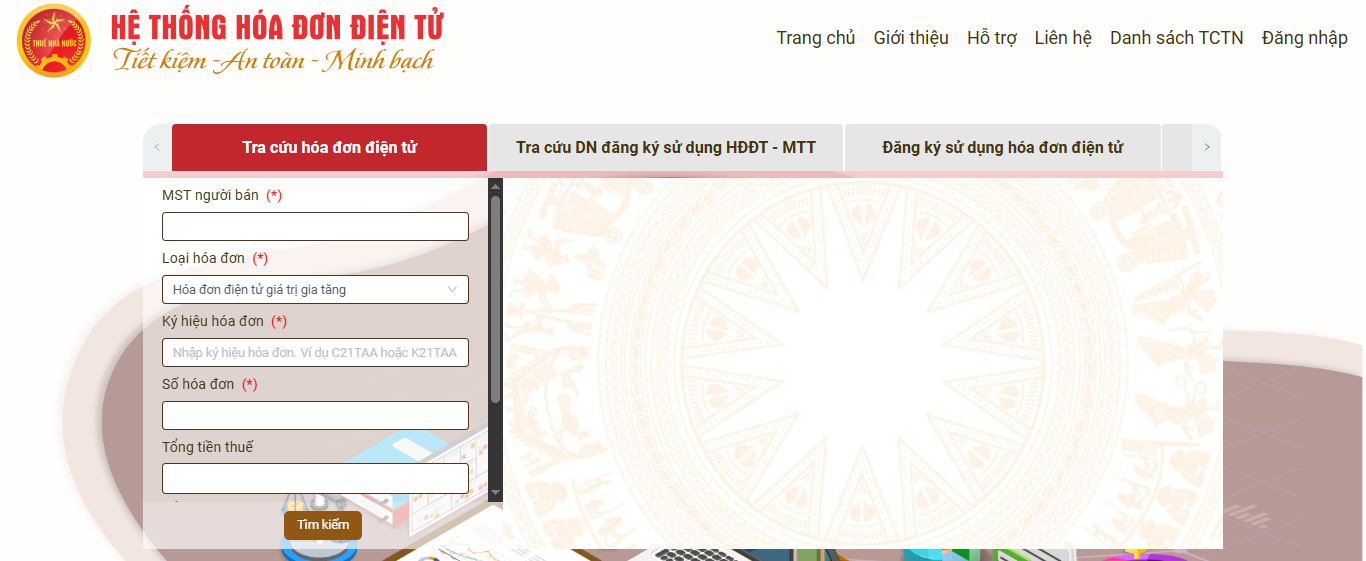Open the Liên hệ link
The height and width of the screenshot is (561, 1366).
tap(1063, 38)
